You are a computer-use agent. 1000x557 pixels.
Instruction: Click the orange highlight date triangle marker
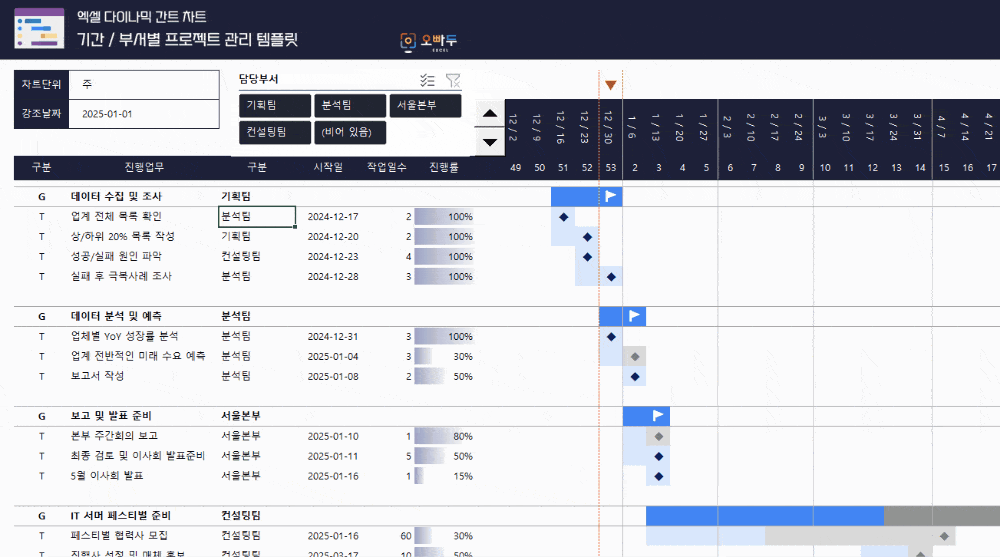[610, 85]
